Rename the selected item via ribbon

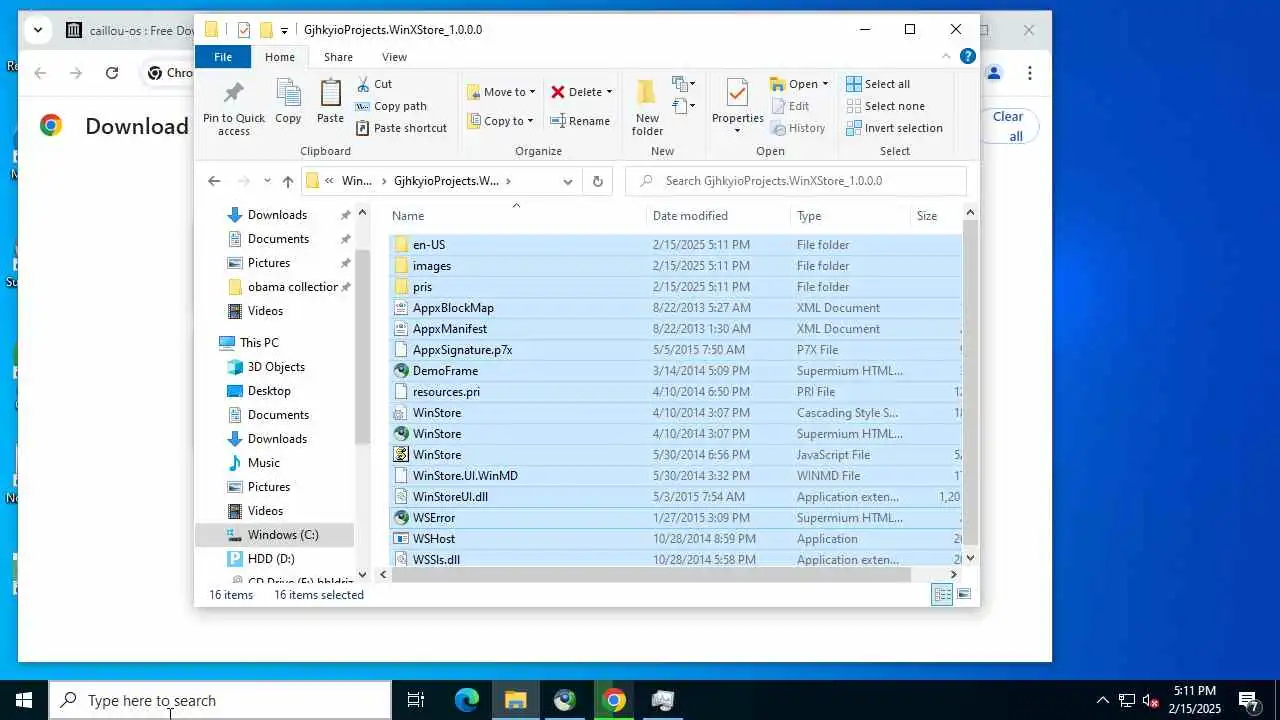pyautogui.click(x=580, y=121)
